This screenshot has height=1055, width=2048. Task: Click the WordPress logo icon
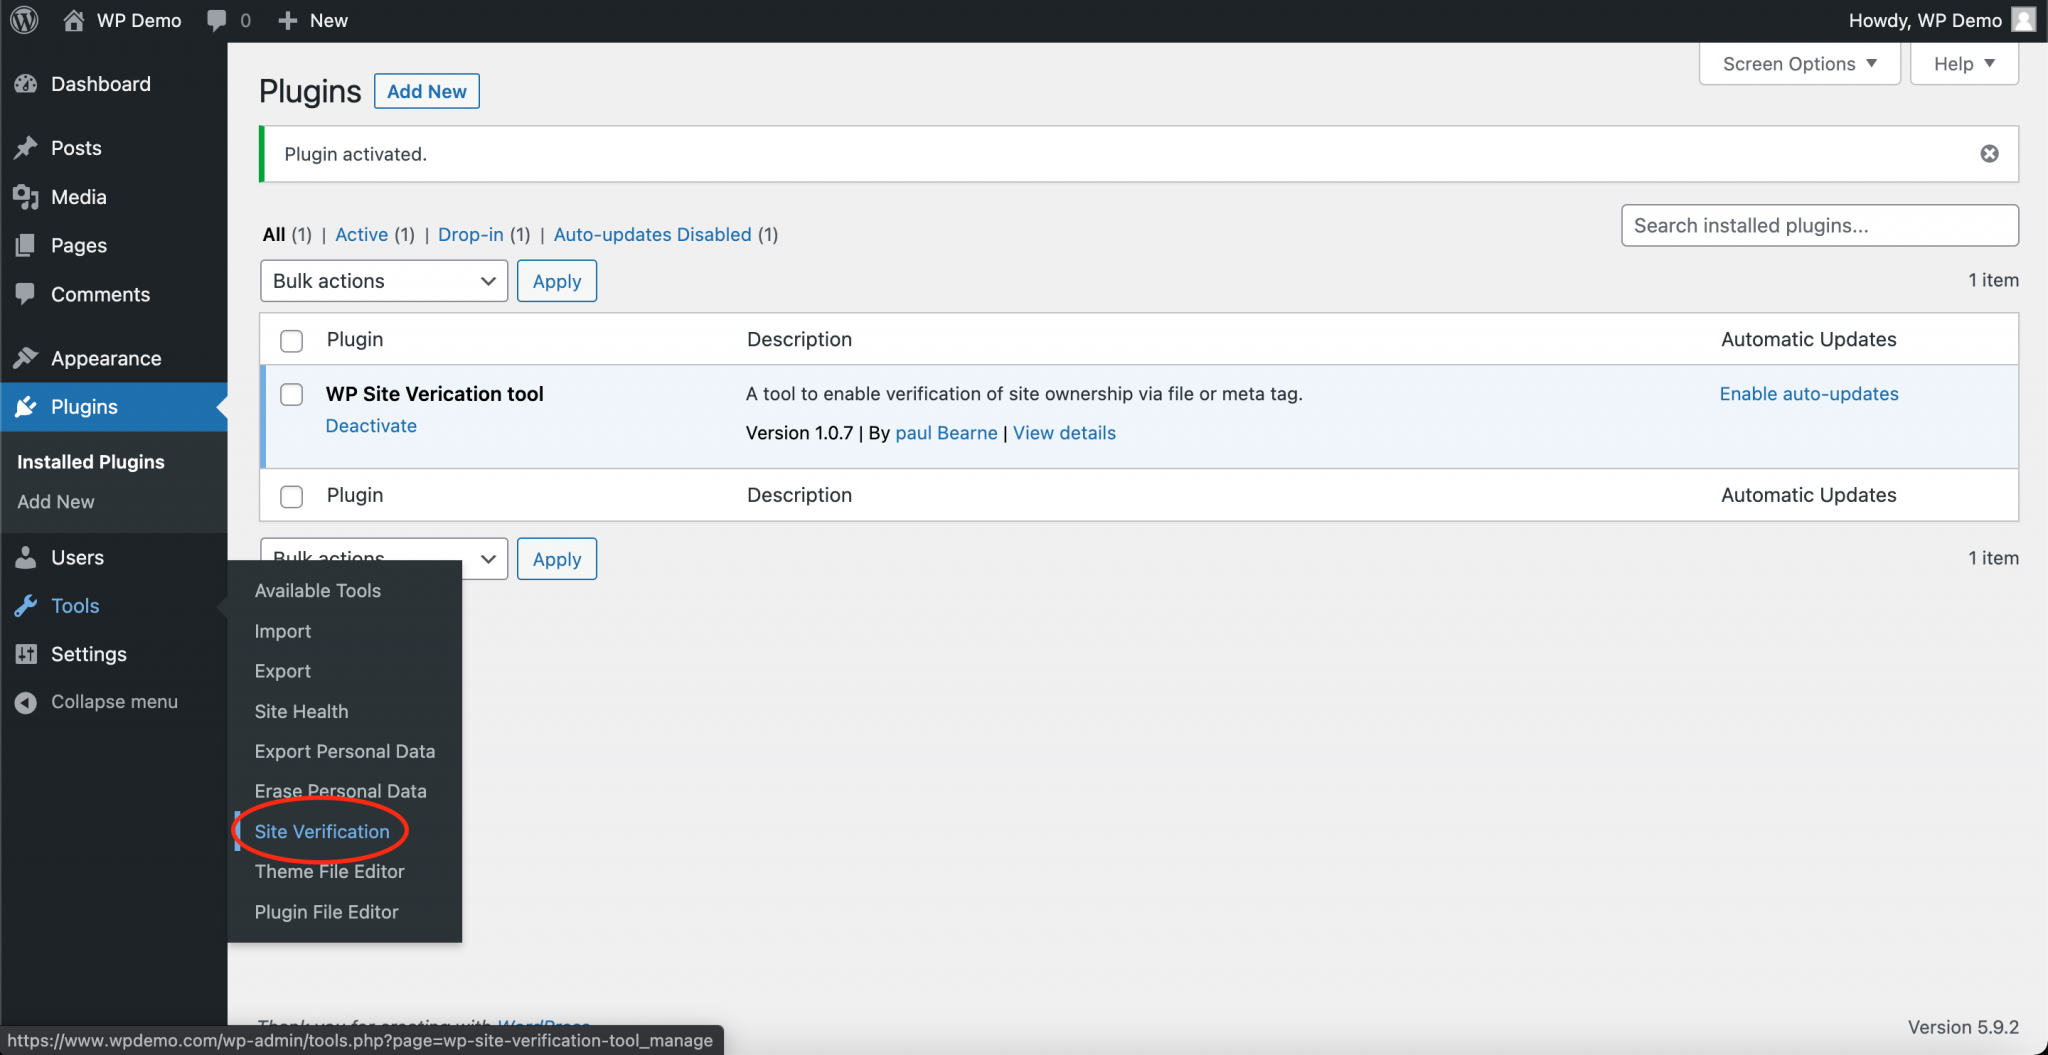coord(24,20)
